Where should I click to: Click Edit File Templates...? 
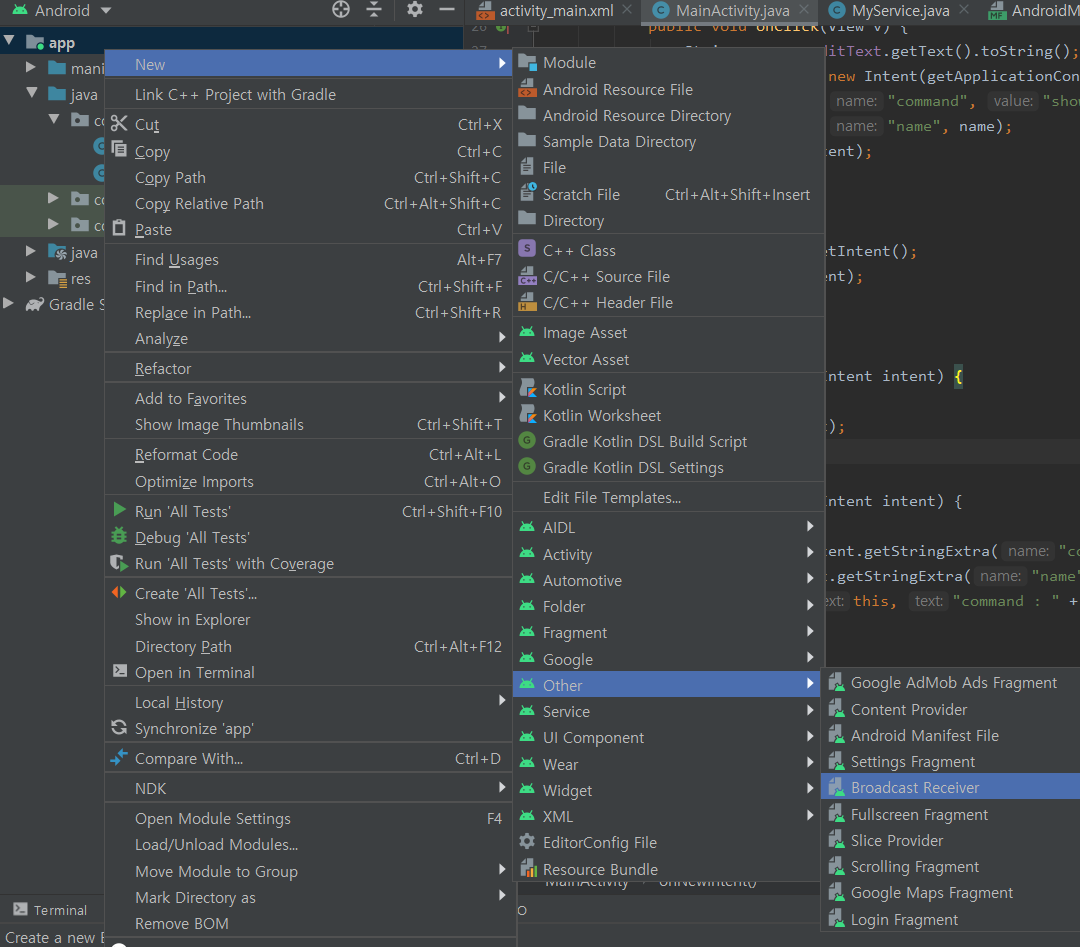[x=667, y=497]
